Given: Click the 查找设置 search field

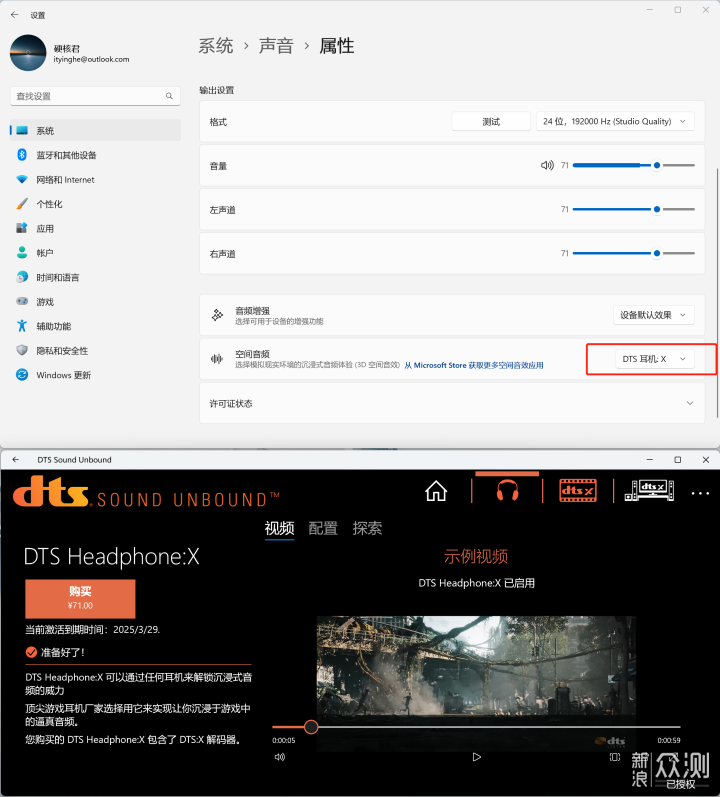Looking at the screenshot, I should click(x=95, y=96).
